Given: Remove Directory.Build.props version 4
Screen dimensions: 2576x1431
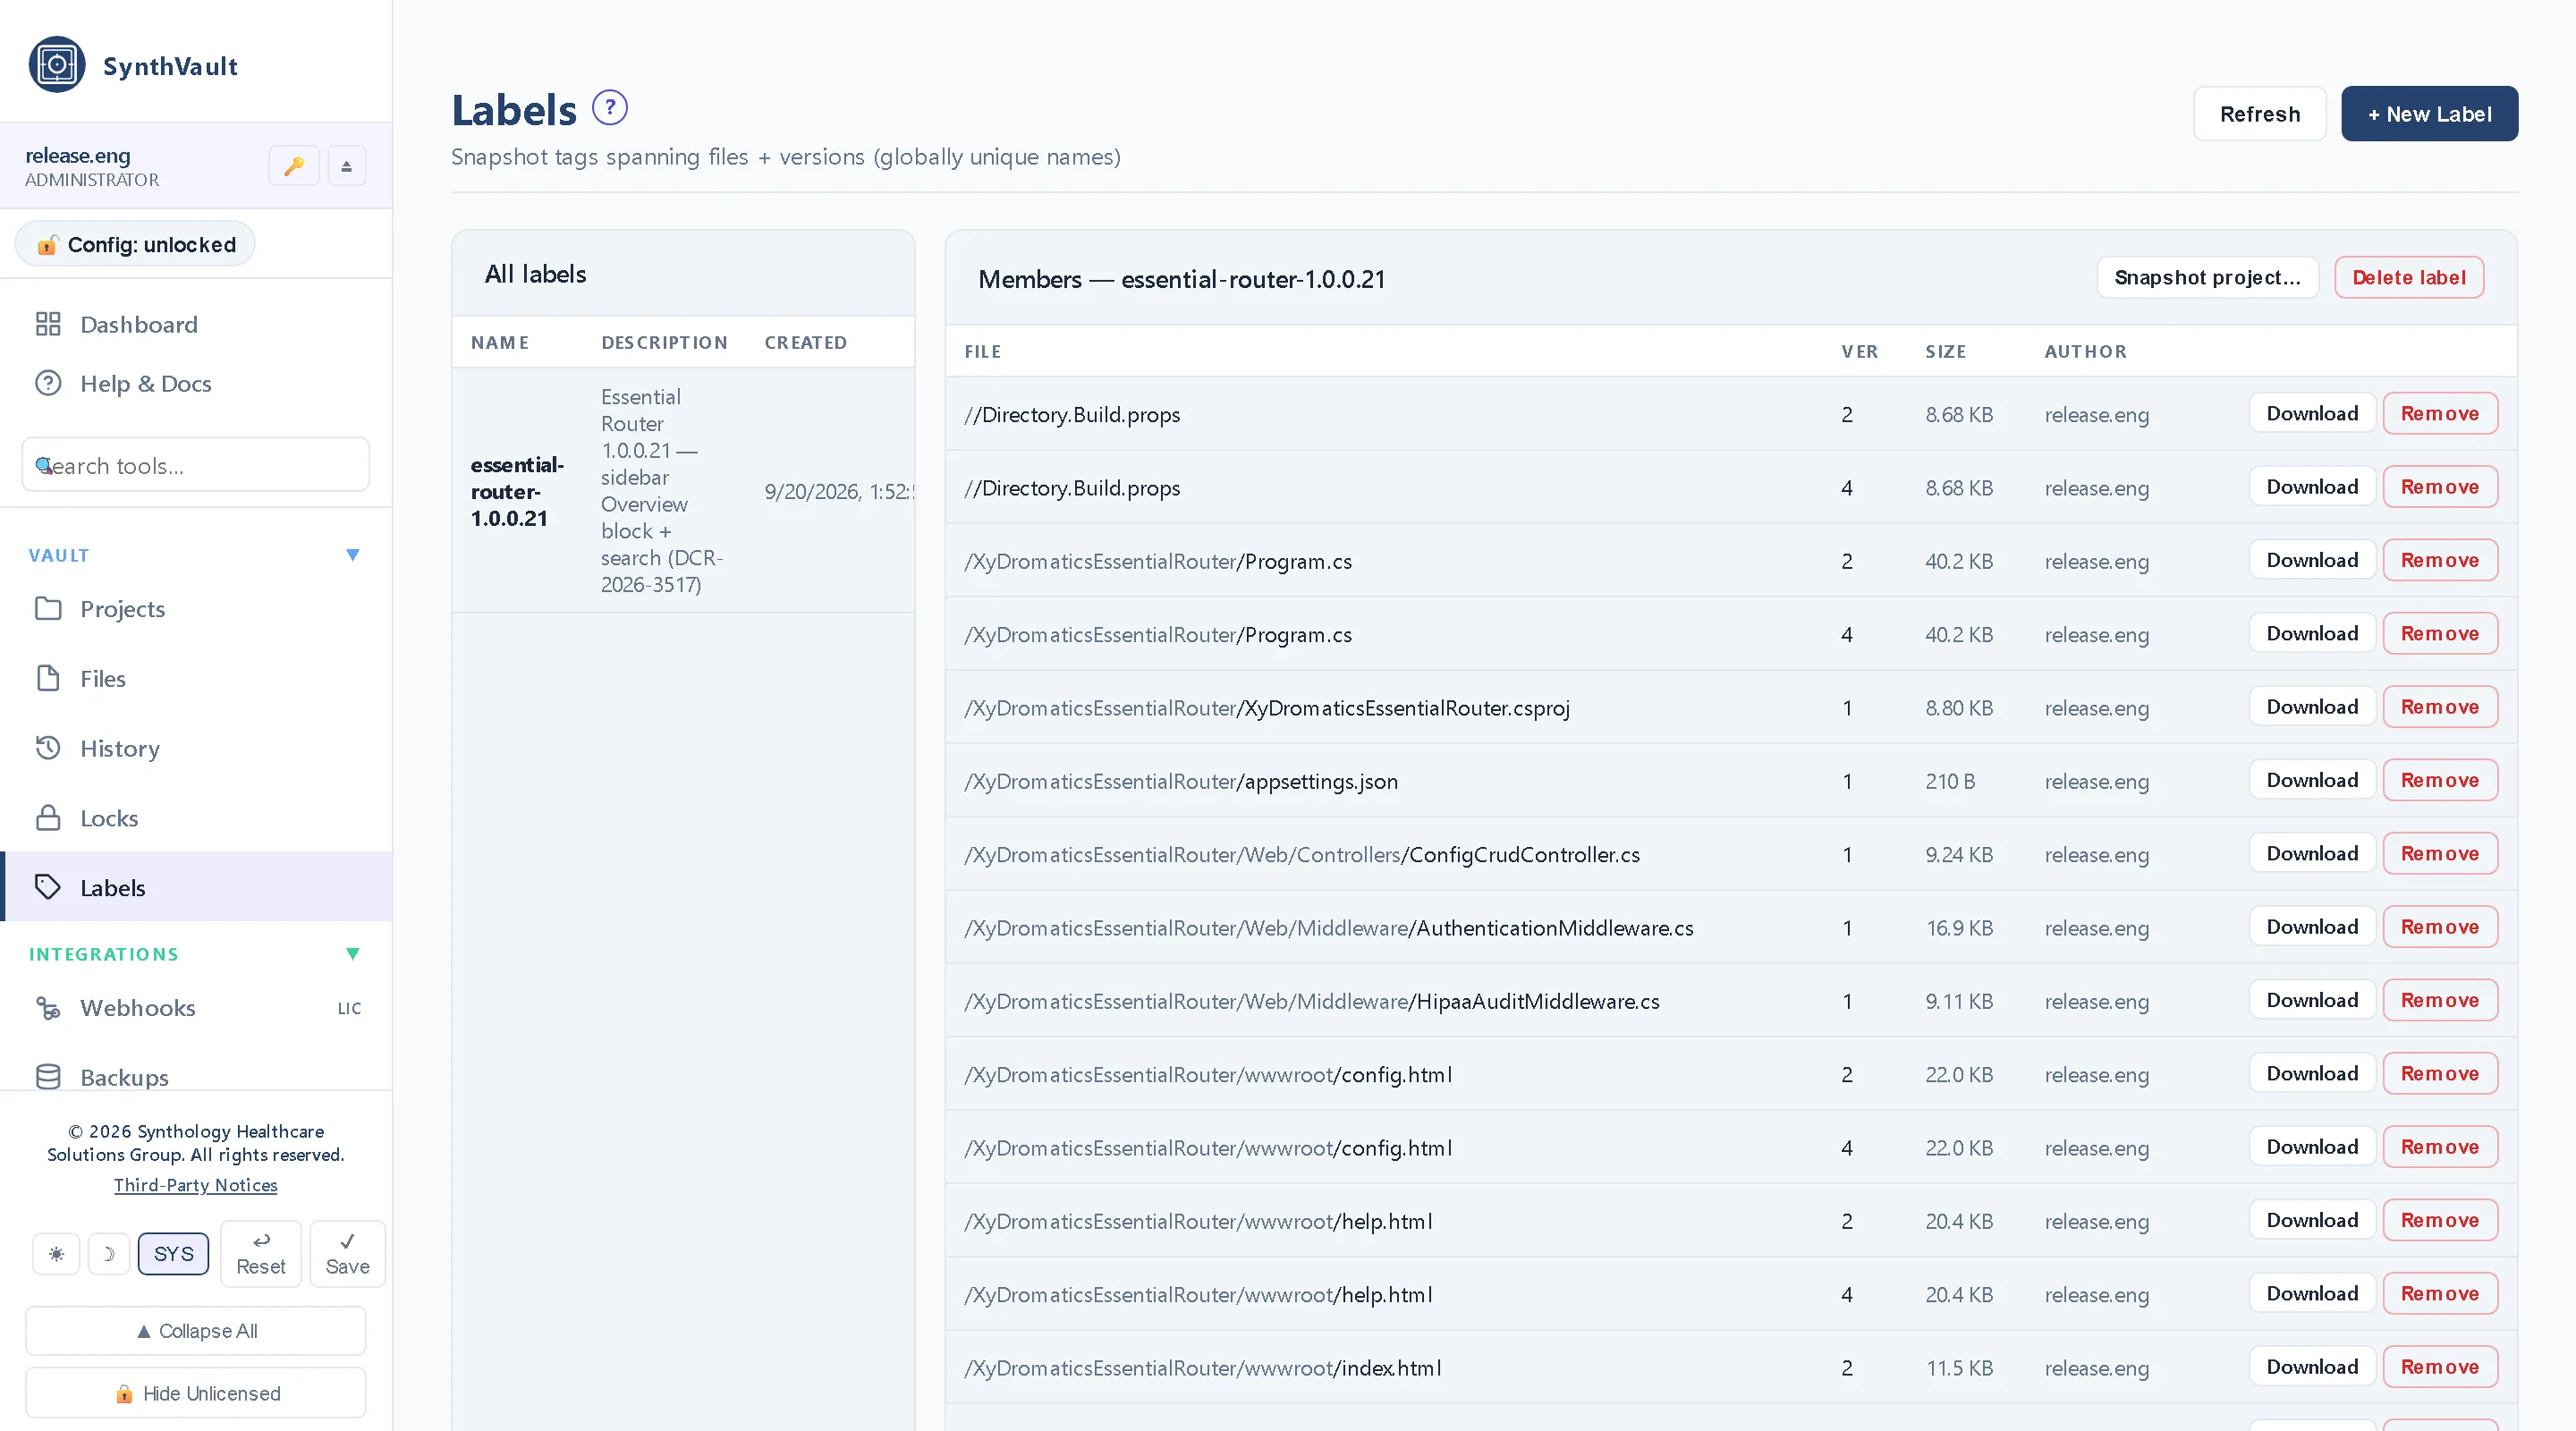Looking at the screenshot, I should (2440, 487).
